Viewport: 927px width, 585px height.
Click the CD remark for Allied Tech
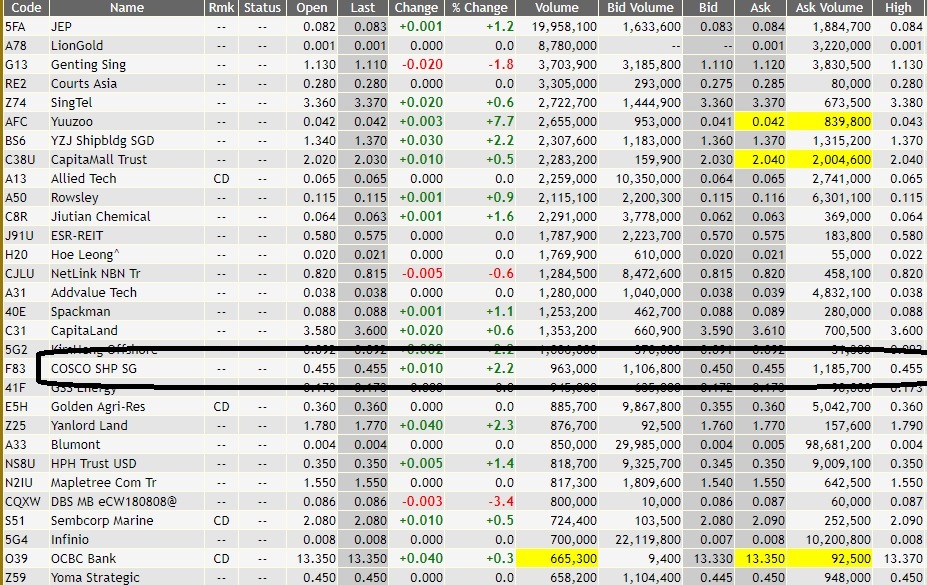point(221,178)
